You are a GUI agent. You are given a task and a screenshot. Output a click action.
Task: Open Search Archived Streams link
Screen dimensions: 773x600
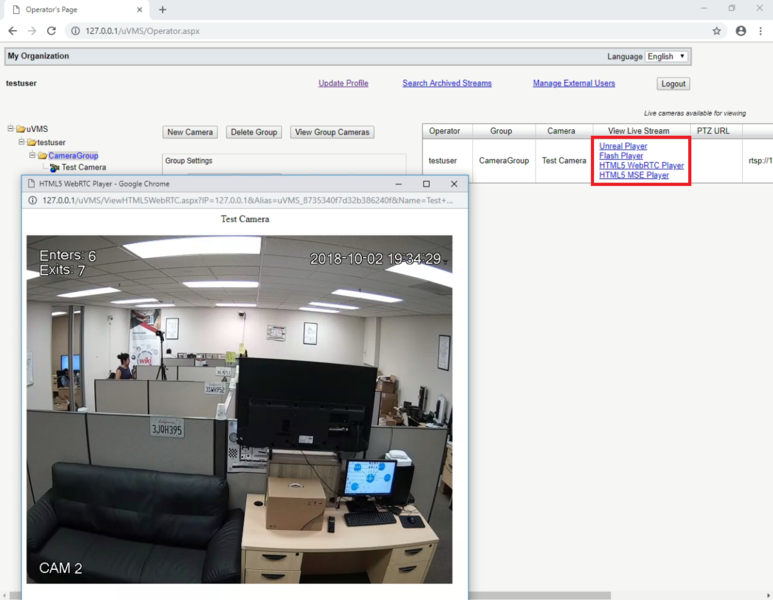(x=447, y=83)
